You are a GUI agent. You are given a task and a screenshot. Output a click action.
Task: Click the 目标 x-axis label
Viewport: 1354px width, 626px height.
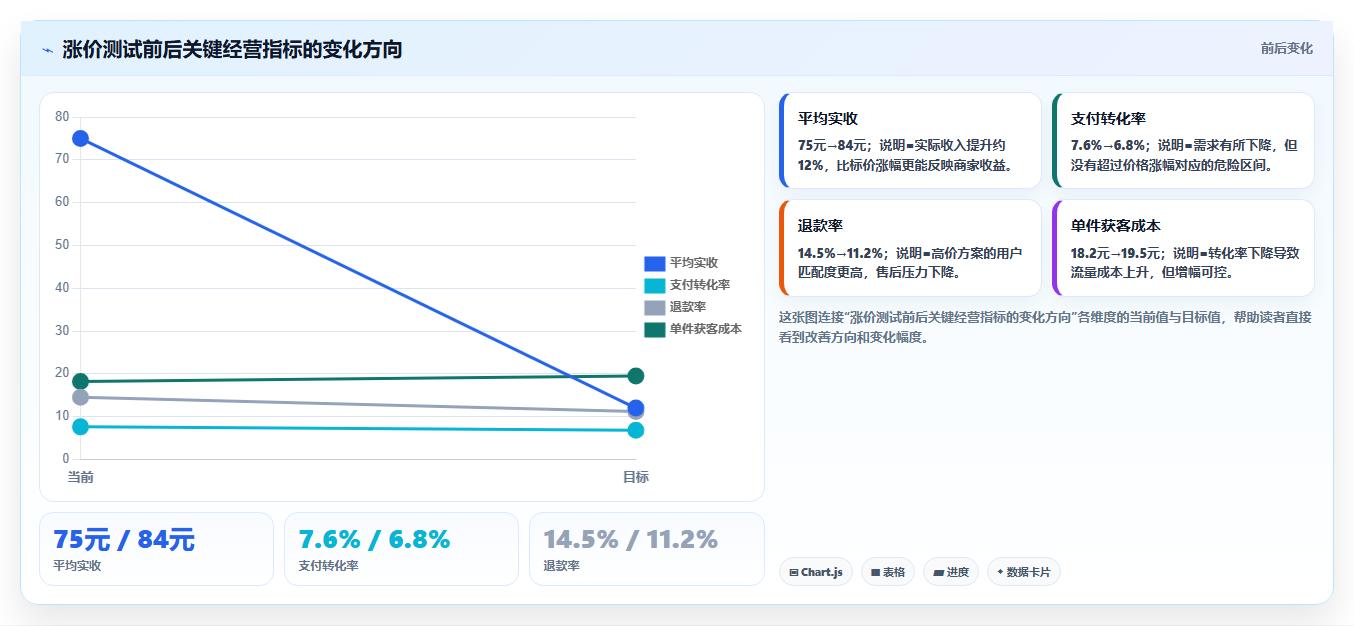pyautogui.click(x=636, y=477)
